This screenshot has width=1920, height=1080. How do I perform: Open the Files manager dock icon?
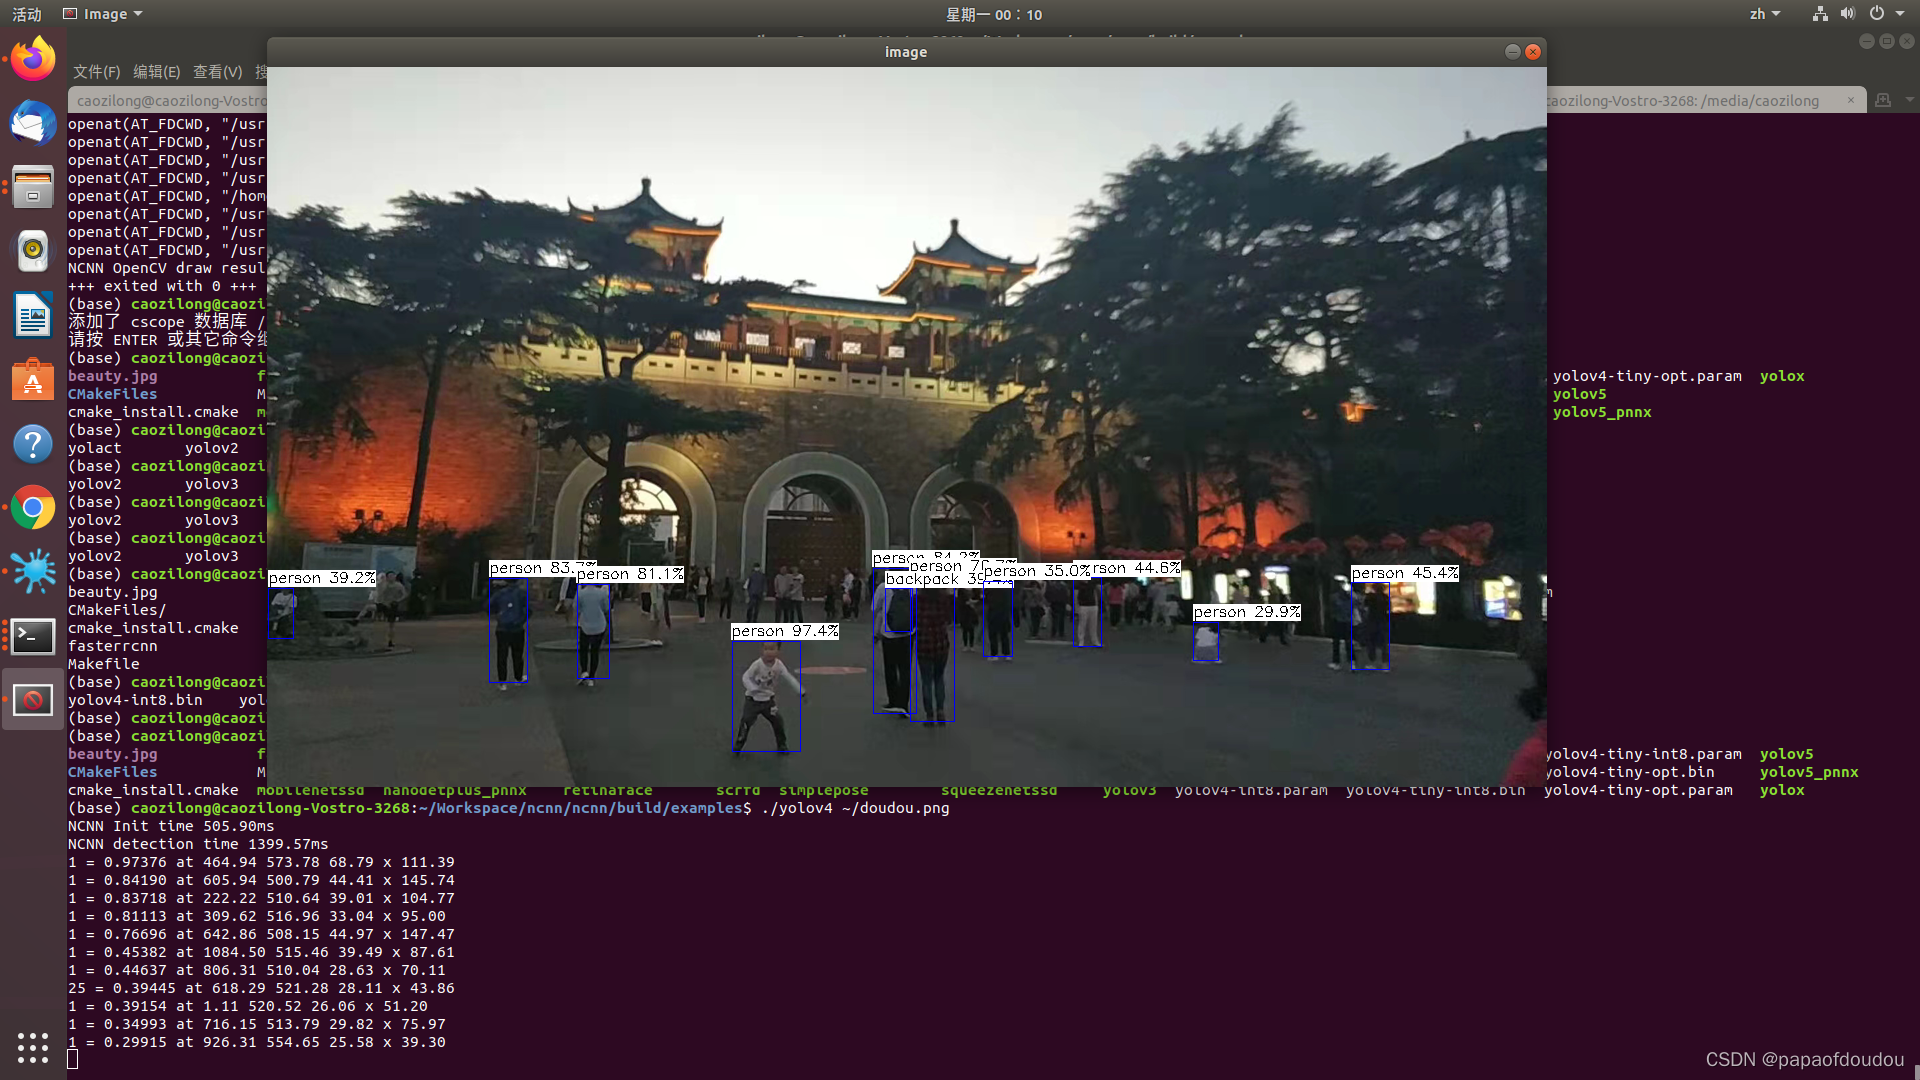point(33,187)
